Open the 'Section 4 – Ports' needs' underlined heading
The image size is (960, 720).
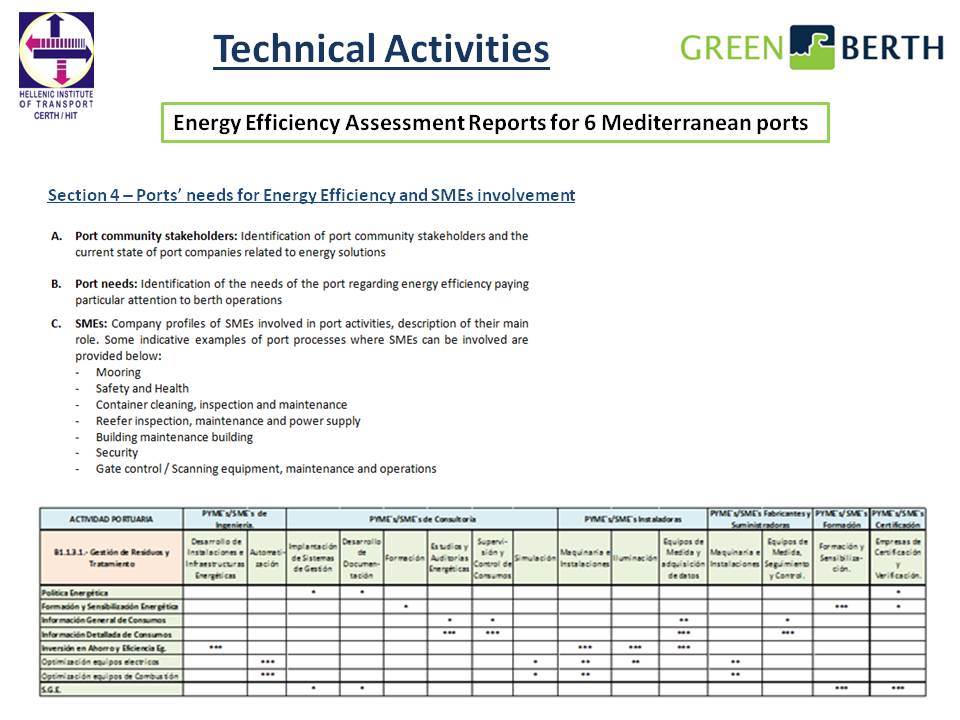pos(311,195)
